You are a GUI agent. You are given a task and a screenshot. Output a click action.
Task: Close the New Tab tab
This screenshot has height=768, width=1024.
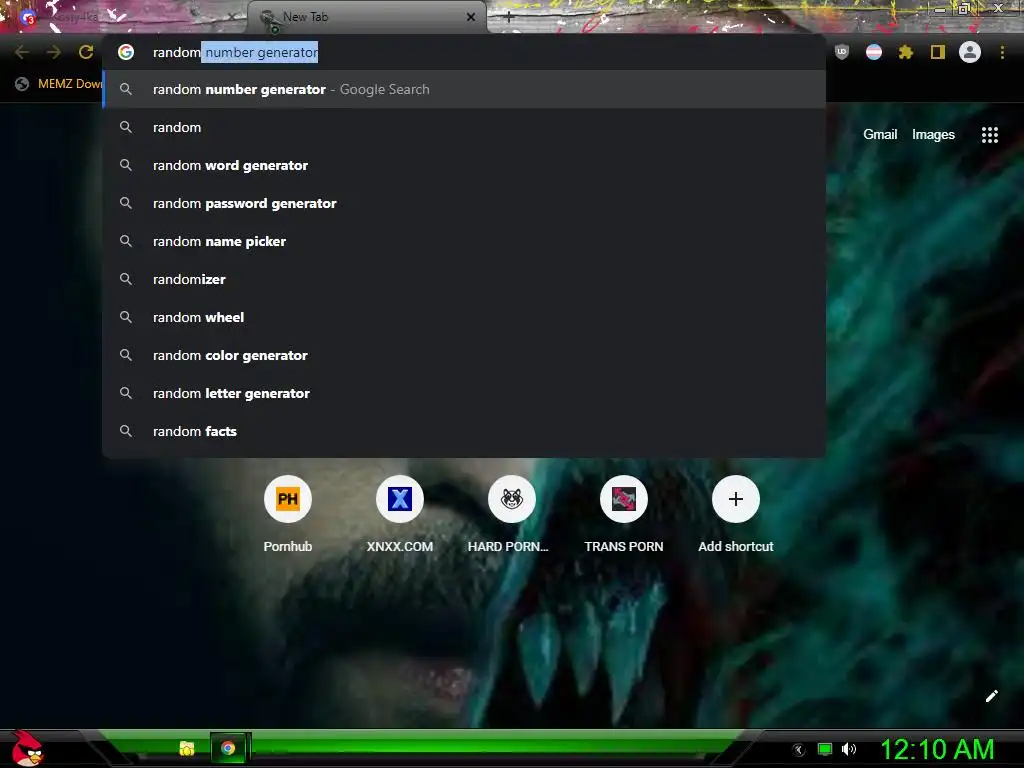(471, 17)
